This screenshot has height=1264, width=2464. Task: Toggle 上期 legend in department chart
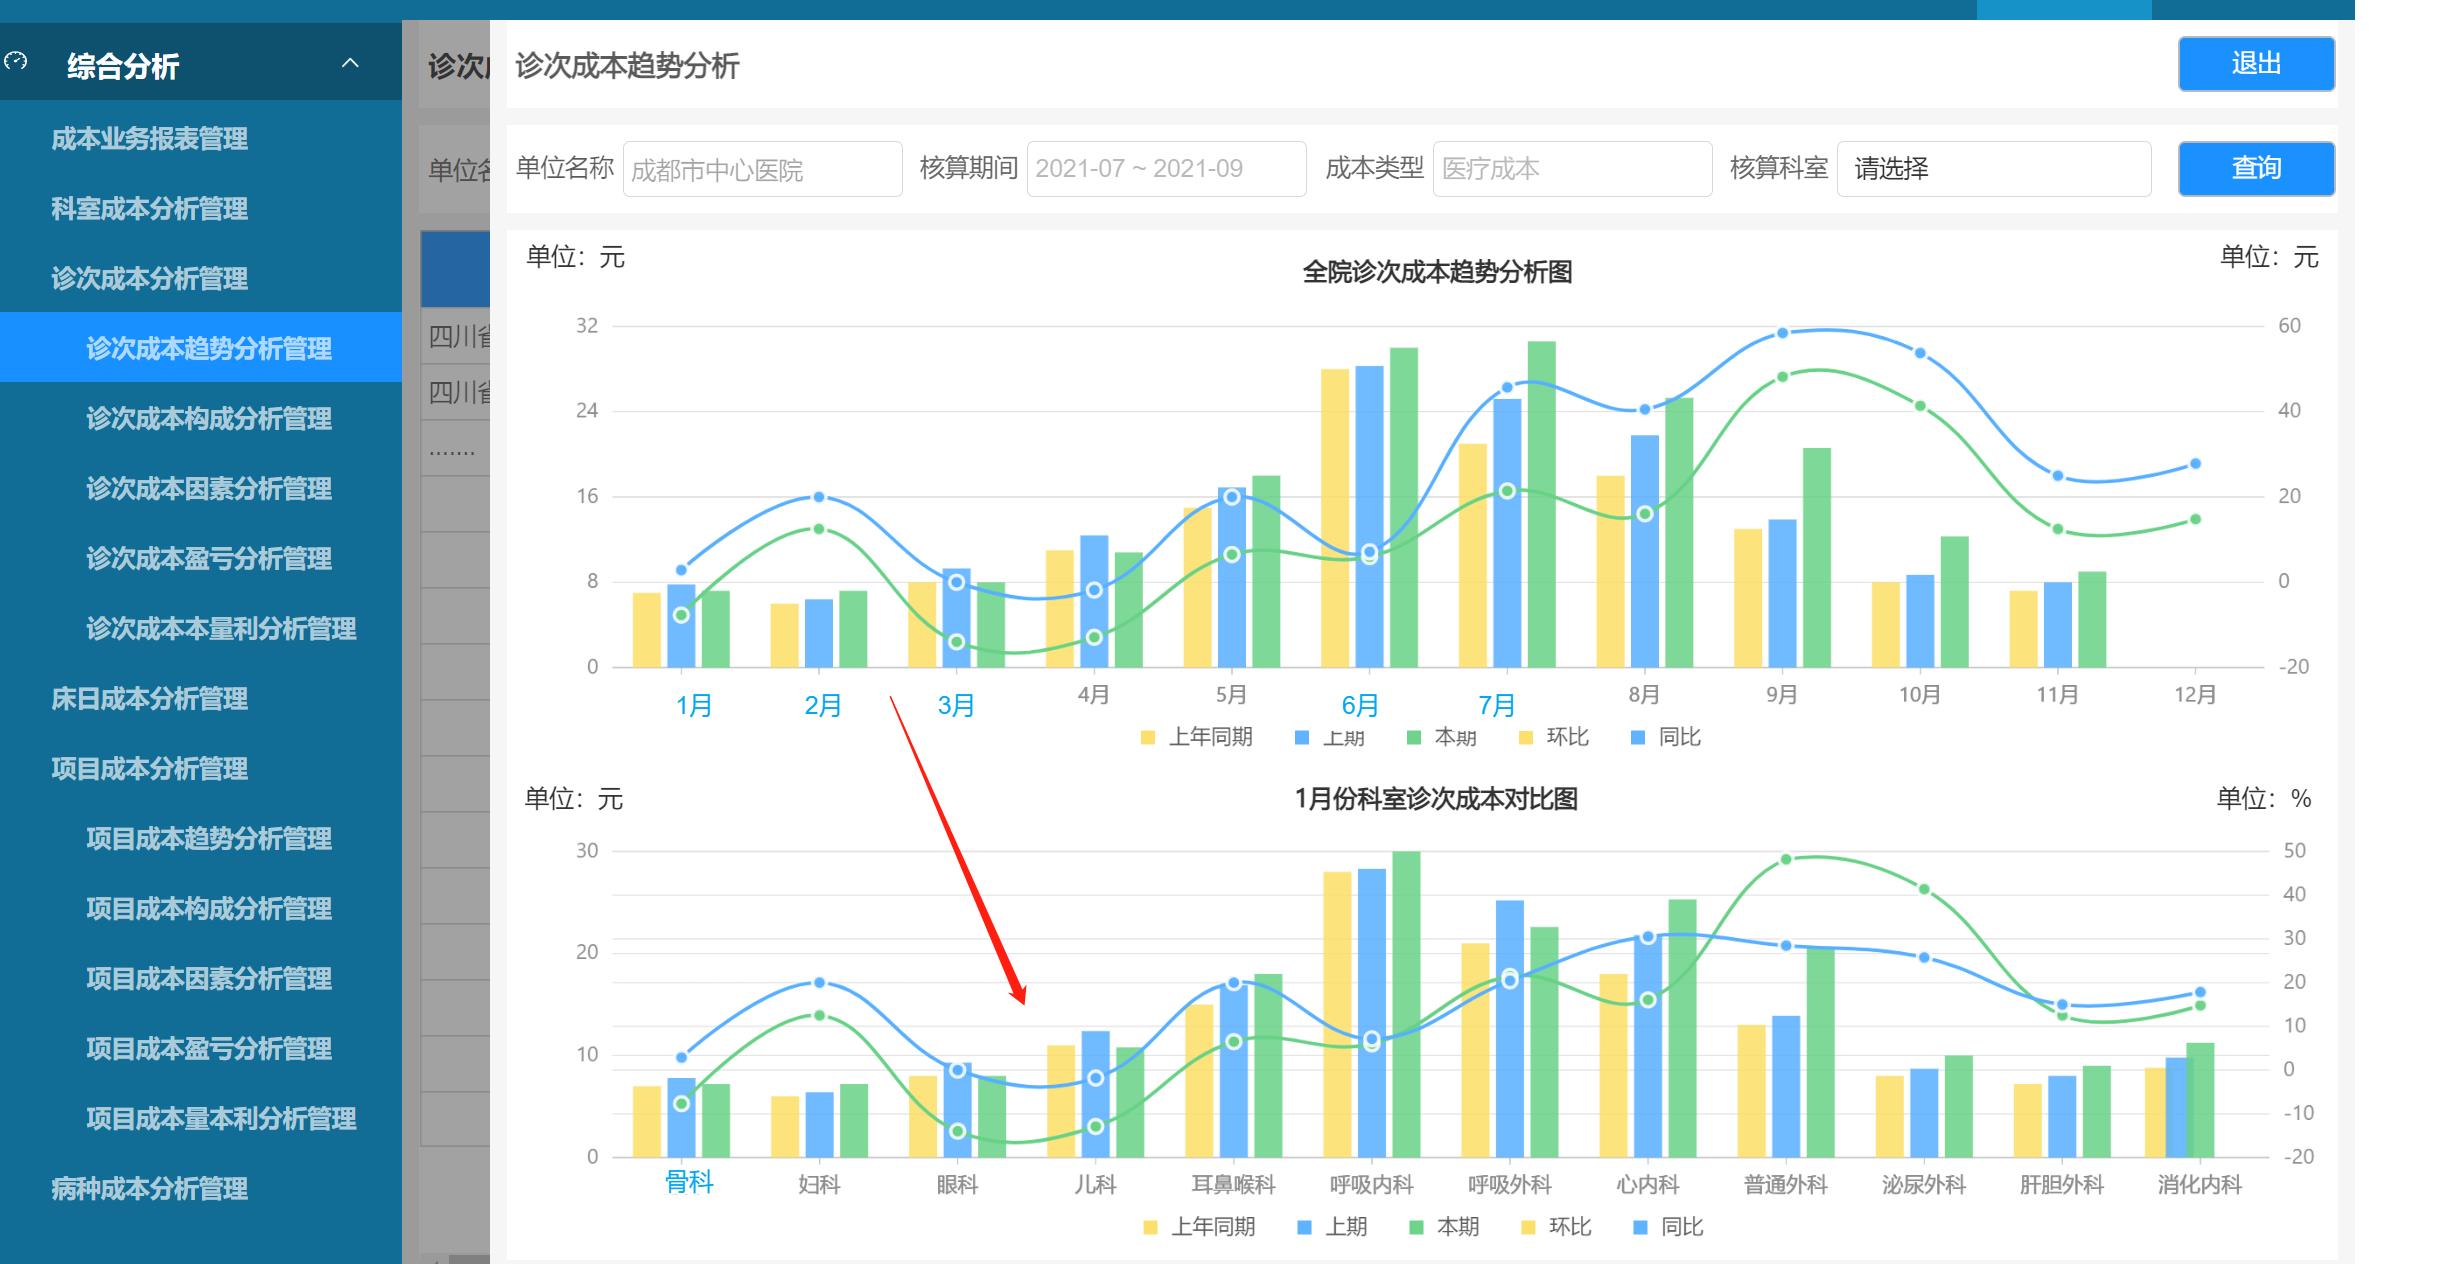click(x=1332, y=1227)
